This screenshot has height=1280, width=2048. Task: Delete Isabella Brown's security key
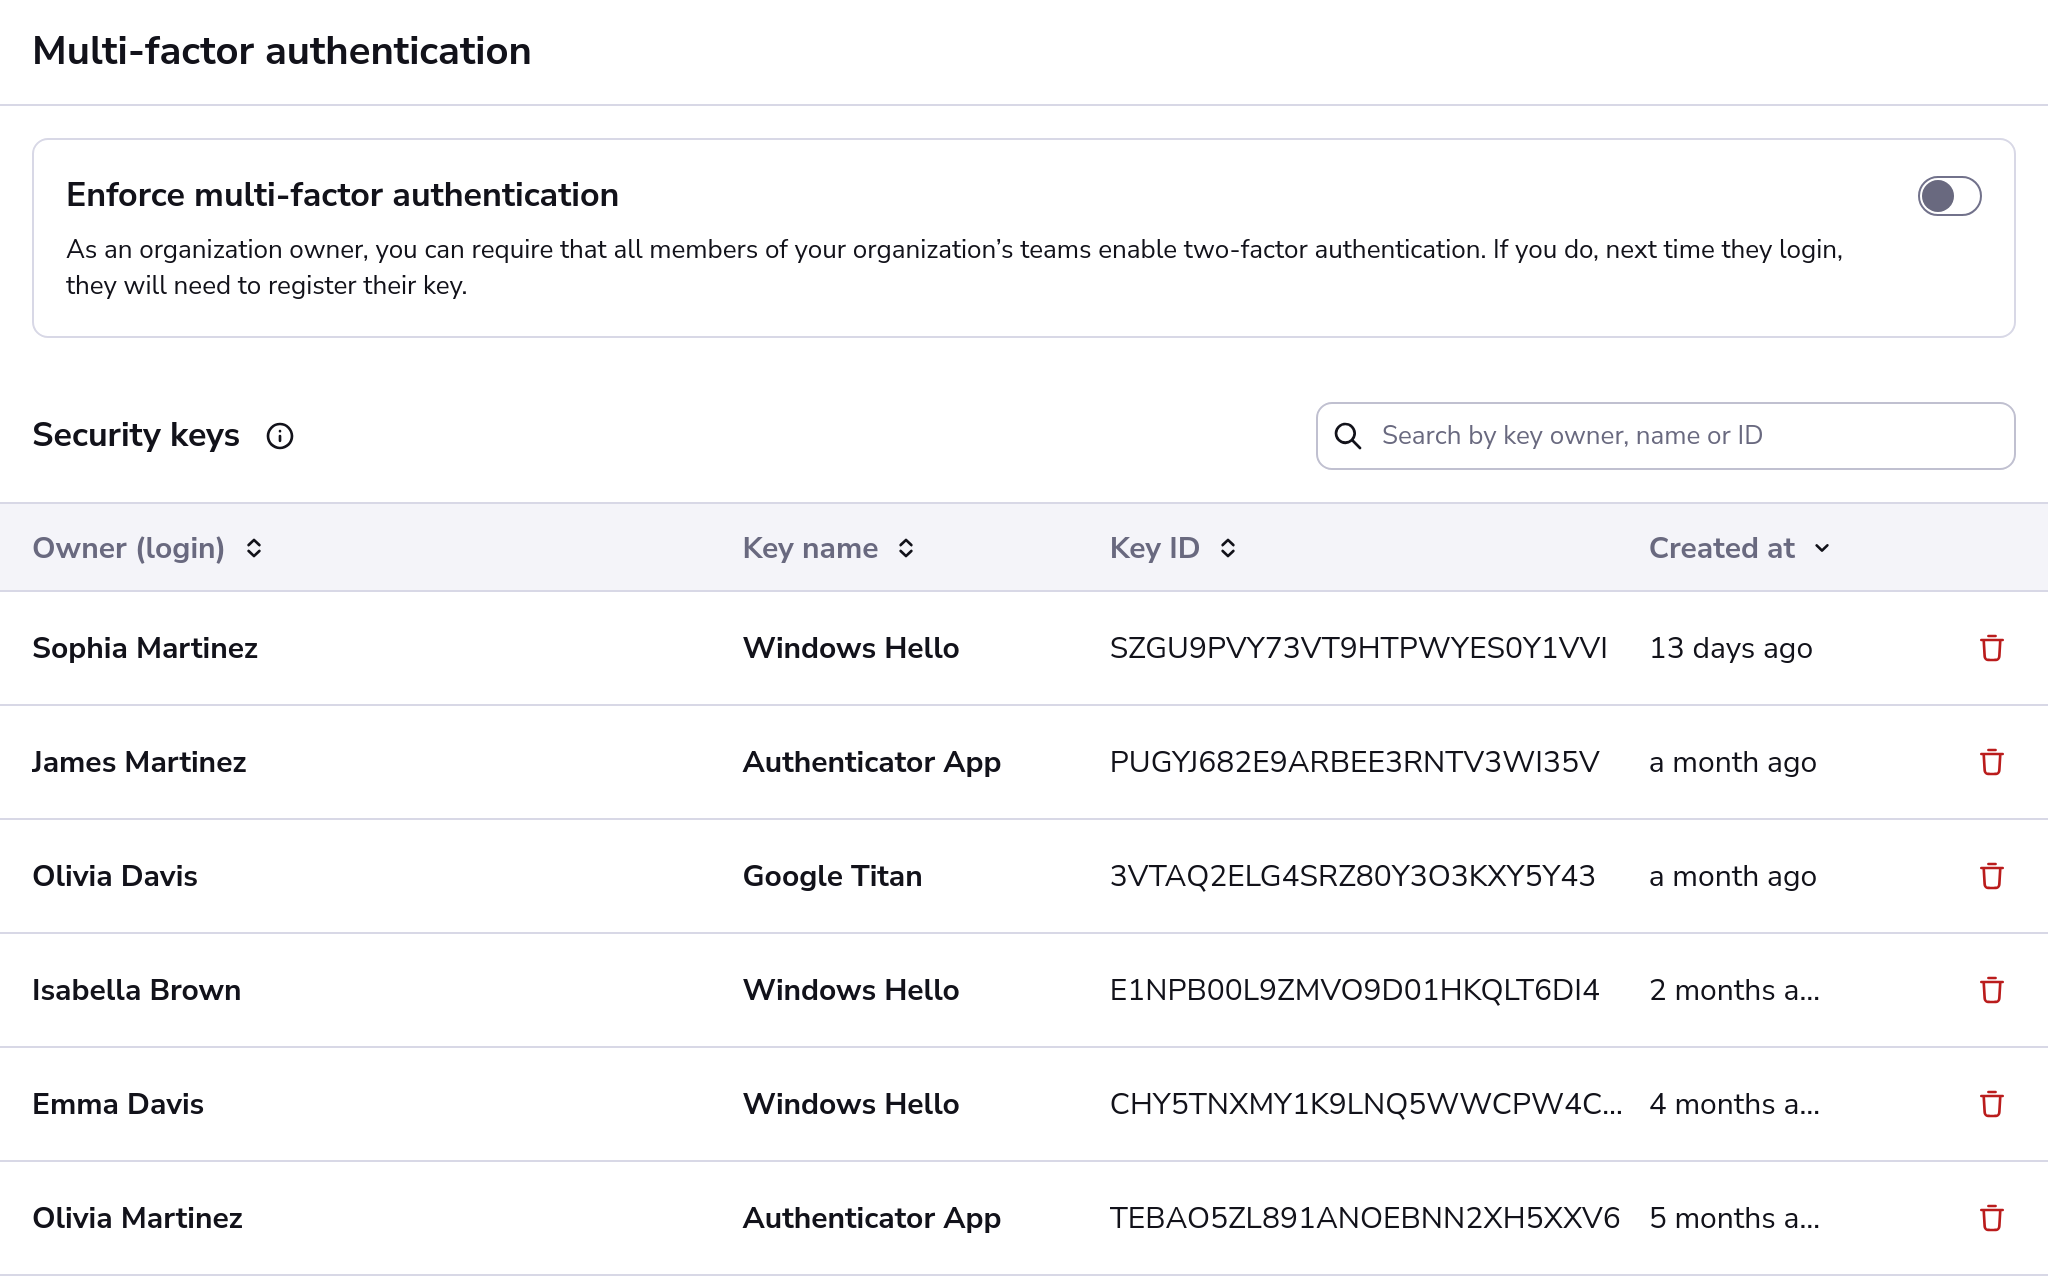(1991, 991)
